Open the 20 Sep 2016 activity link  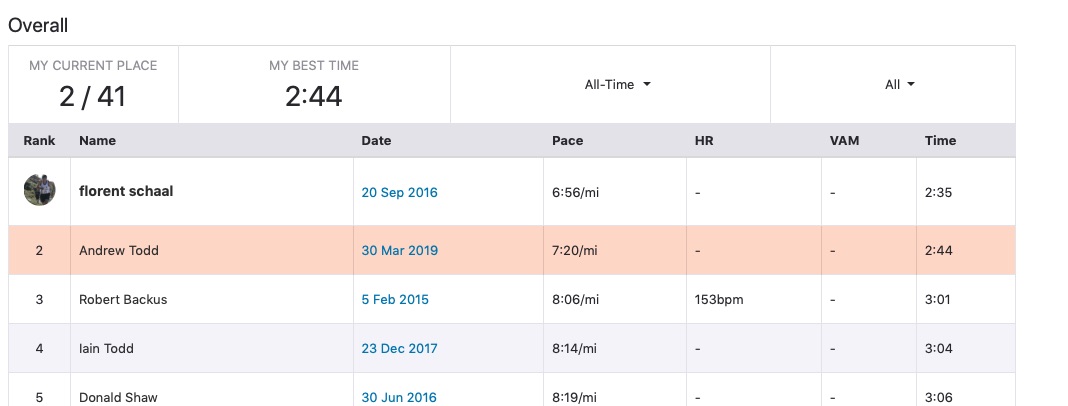click(x=399, y=193)
